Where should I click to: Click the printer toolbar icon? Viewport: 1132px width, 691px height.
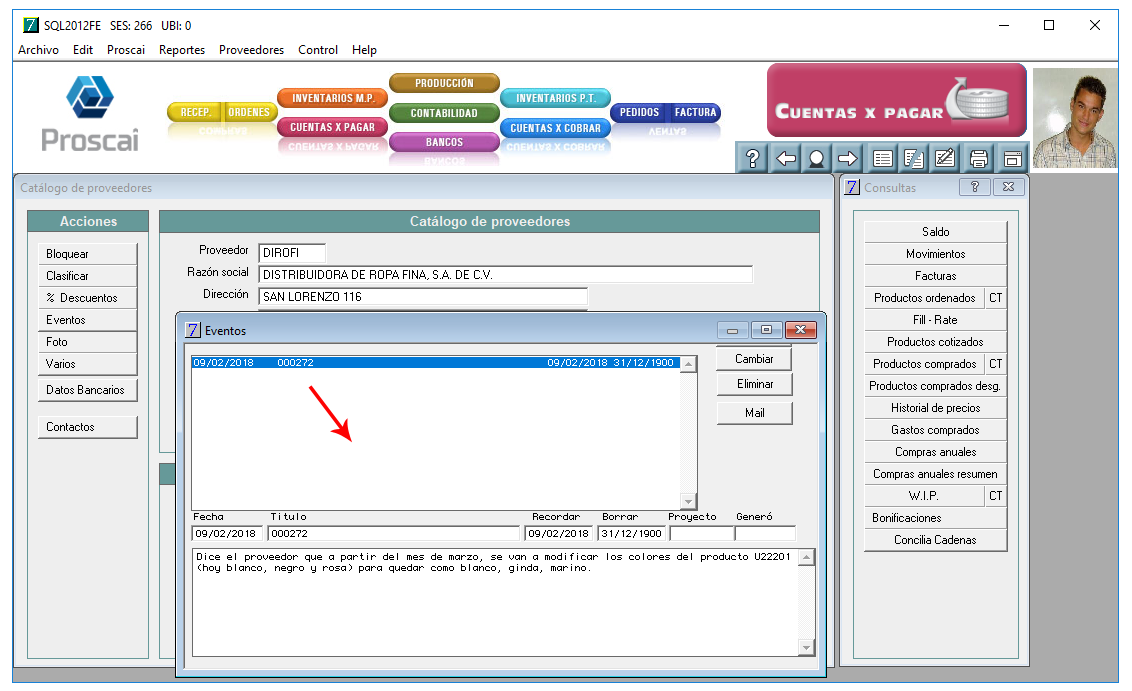point(978,158)
